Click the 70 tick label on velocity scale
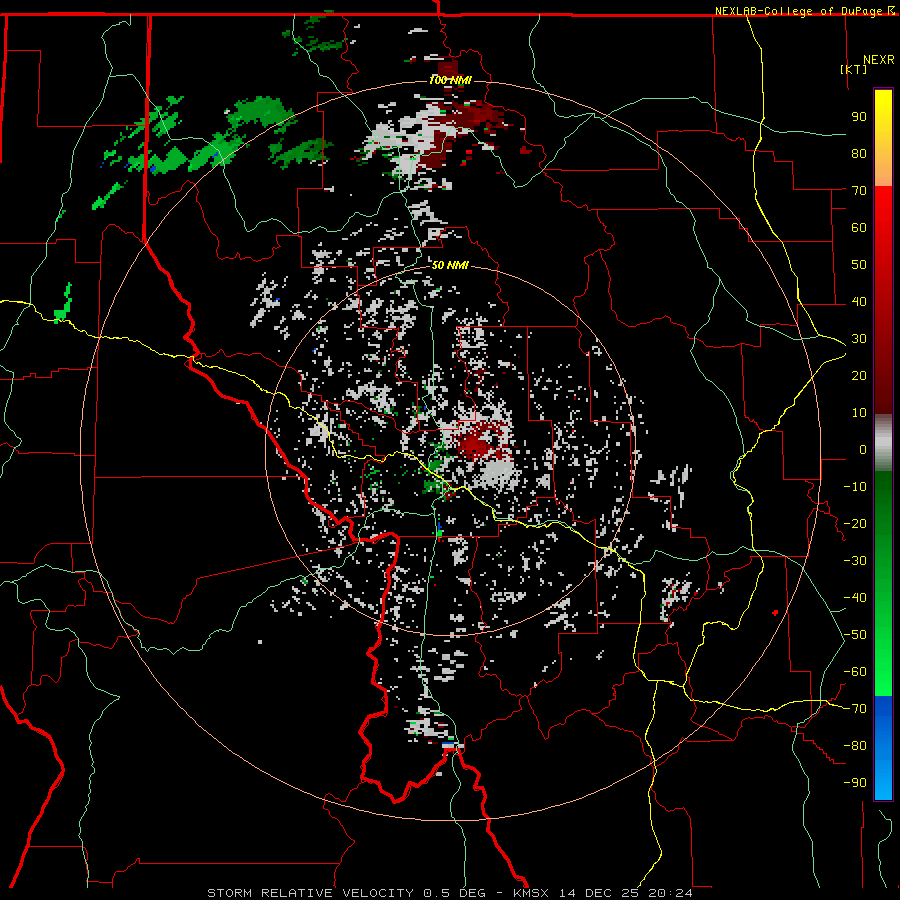900x900 pixels. 859,191
